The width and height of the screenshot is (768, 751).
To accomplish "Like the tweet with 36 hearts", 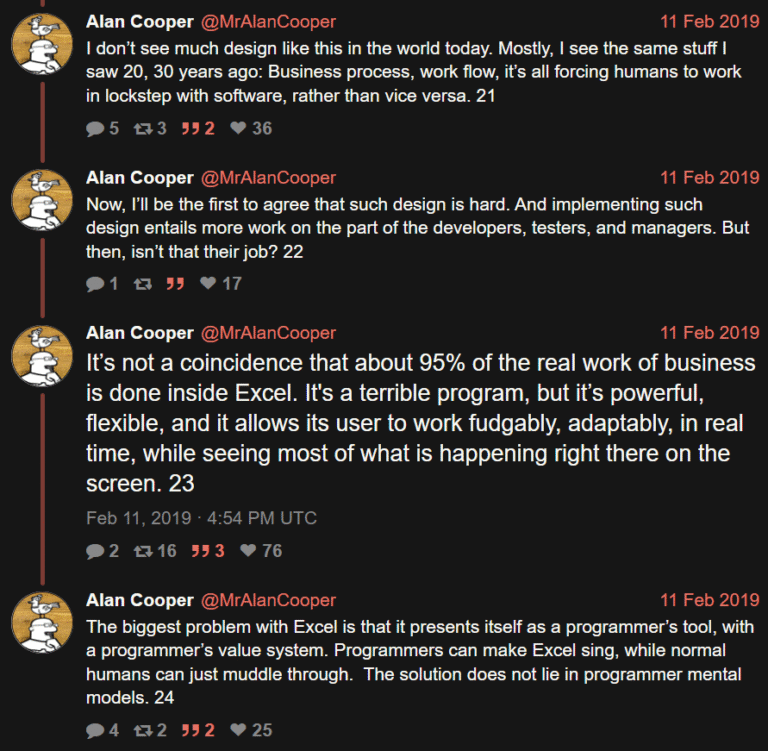I will (237, 128).
